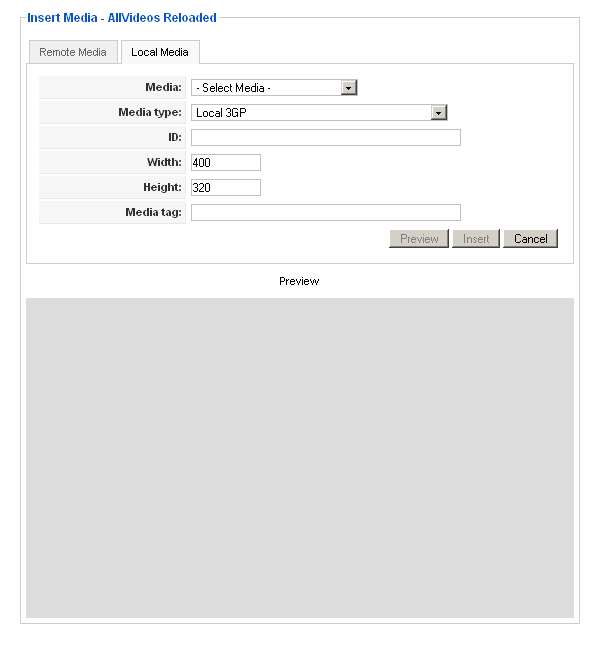Viewport: 600px width, 650px height.
Task: Click the 'Width:' label
Action: (x=164, y=162)
